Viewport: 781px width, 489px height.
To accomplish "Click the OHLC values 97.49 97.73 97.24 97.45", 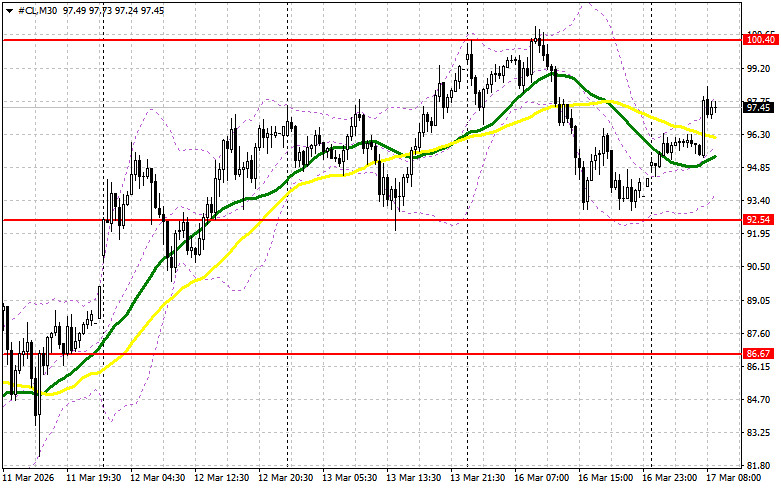I will [x=114, y=11].
